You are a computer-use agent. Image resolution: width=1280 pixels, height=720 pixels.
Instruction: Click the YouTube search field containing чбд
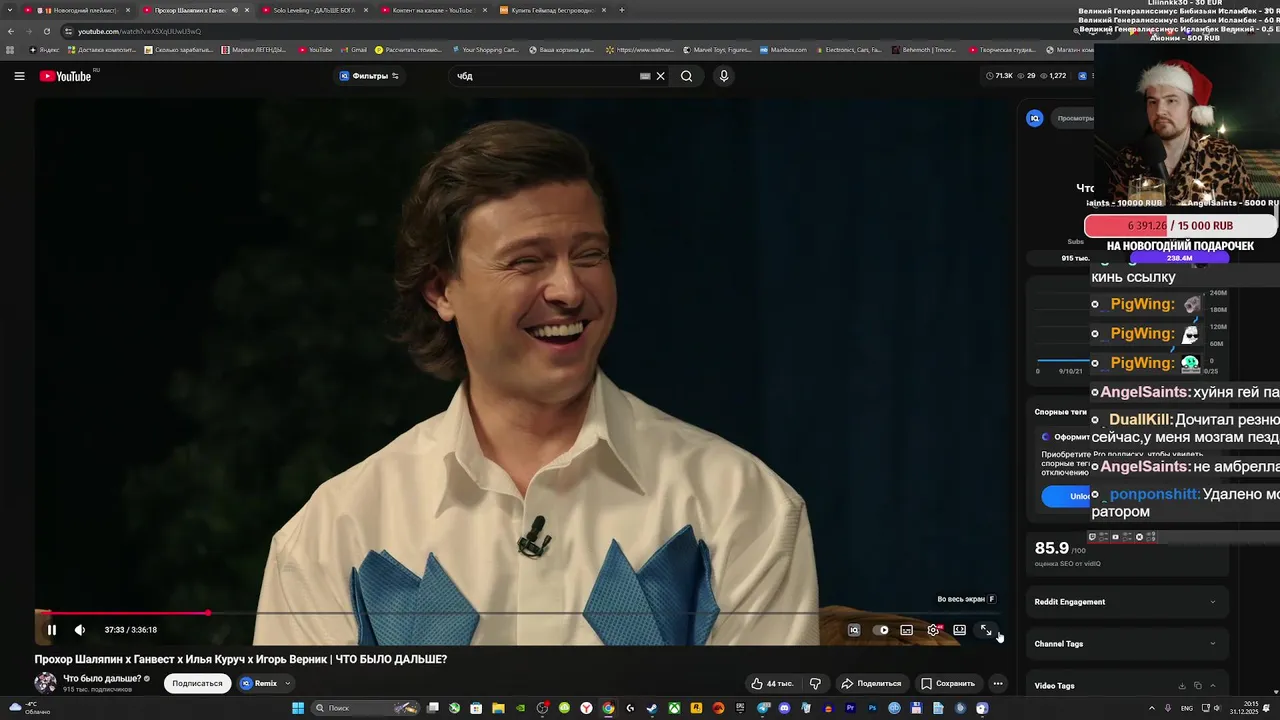point(545,76)
